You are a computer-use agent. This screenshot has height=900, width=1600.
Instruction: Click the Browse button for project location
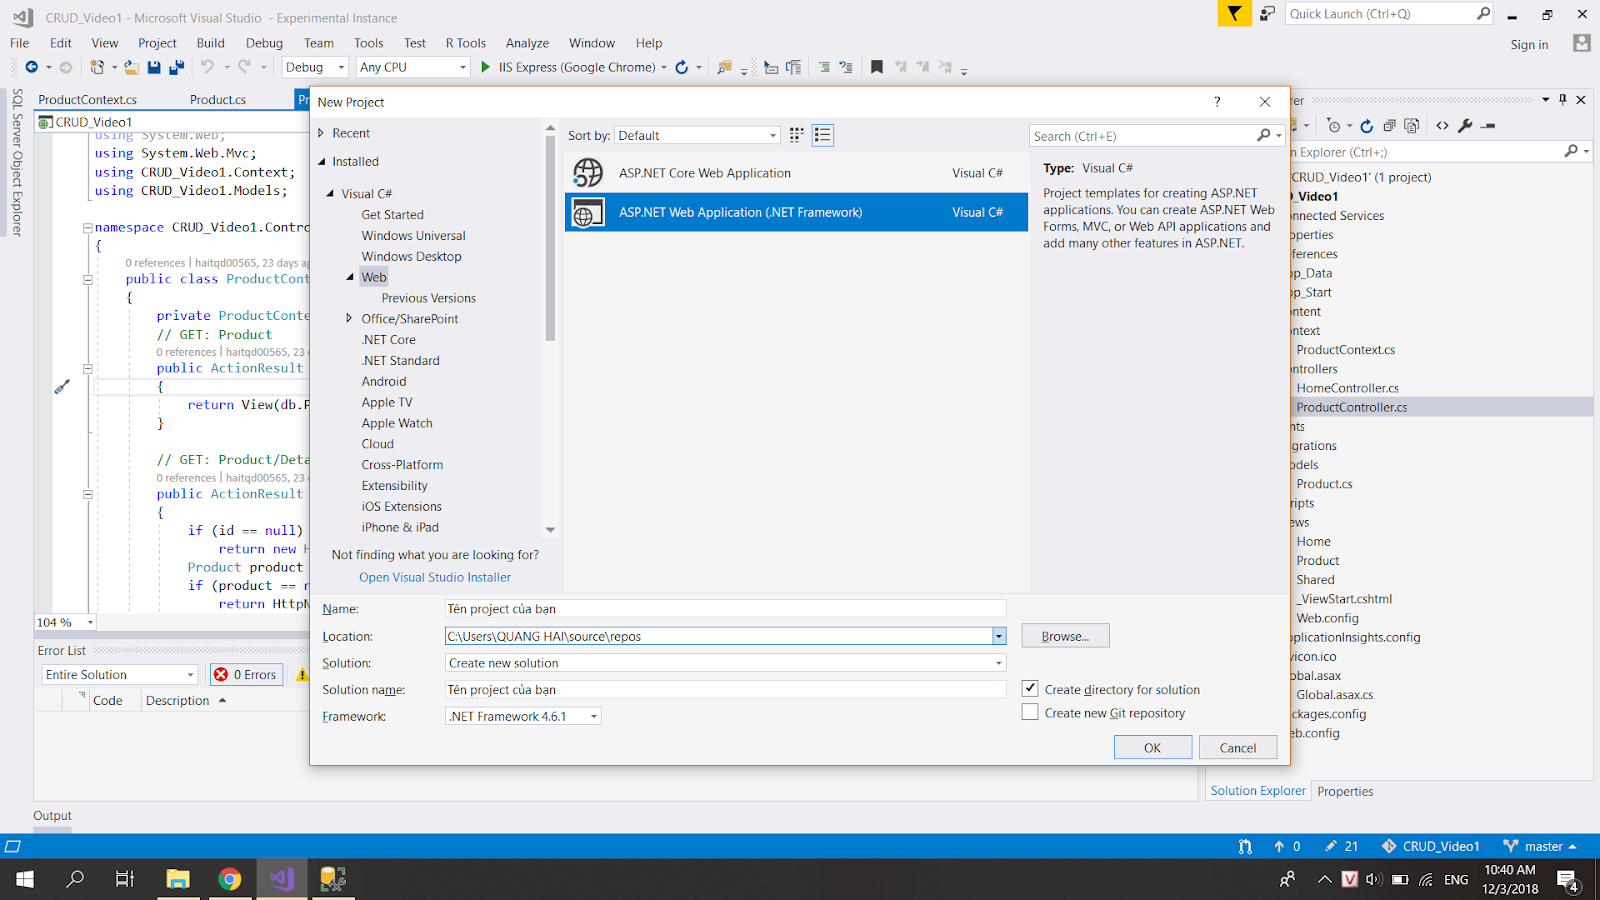point(1064,635)
